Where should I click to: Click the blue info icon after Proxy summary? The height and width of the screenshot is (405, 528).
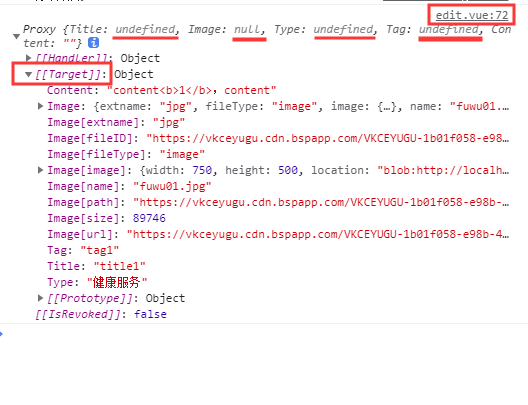tap(93, 43)
